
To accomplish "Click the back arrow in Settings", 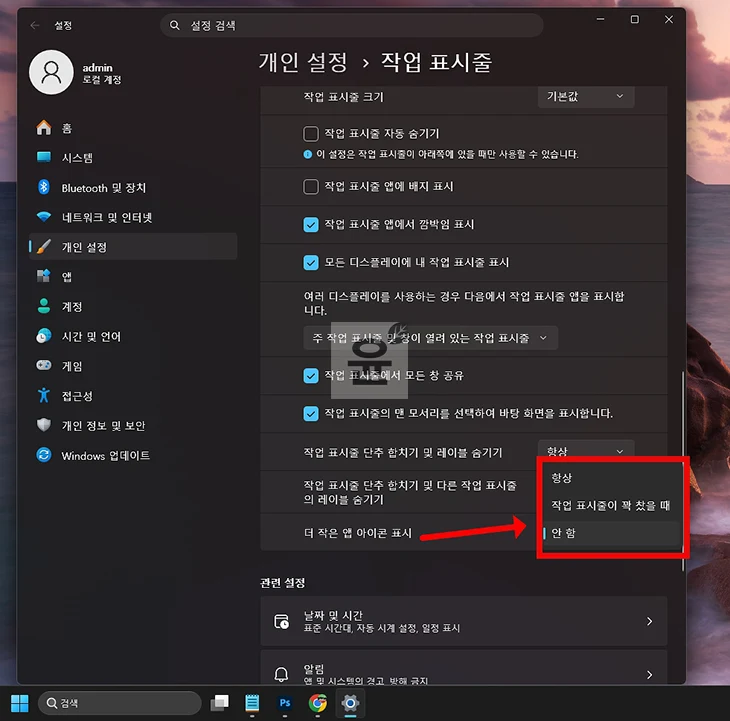I will 35,25.
